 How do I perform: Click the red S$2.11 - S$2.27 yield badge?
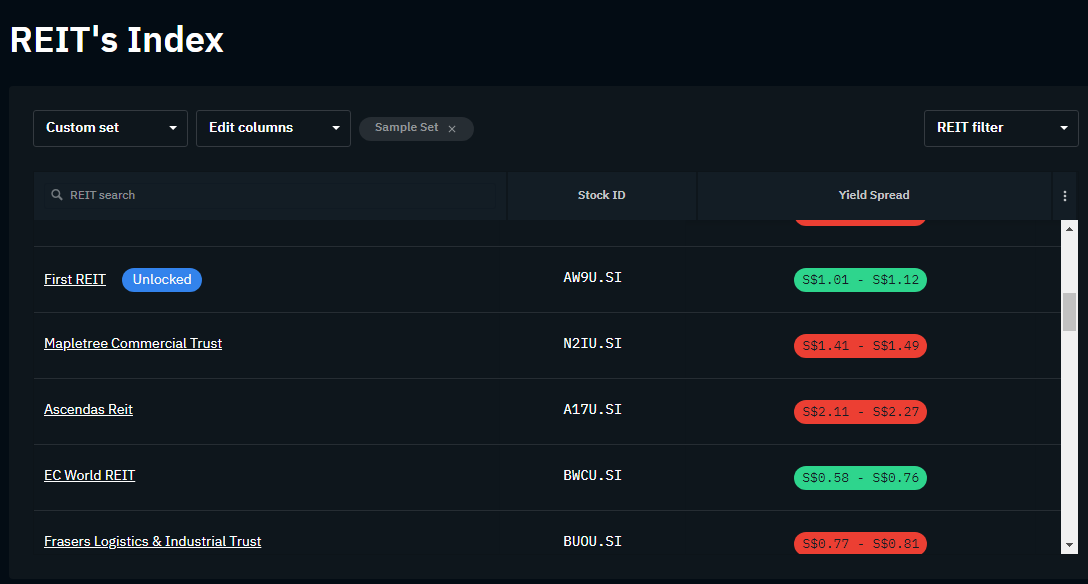click(x=860, y=412)
